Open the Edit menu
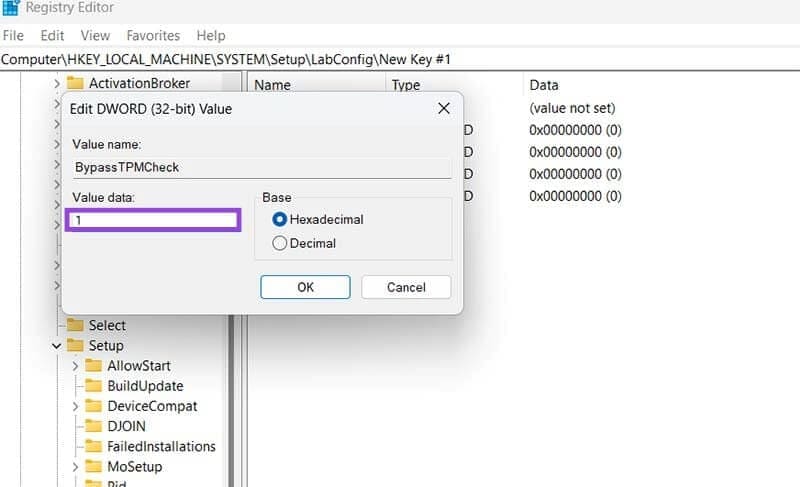The image size is (800, 487). click(x=52, y=35)
